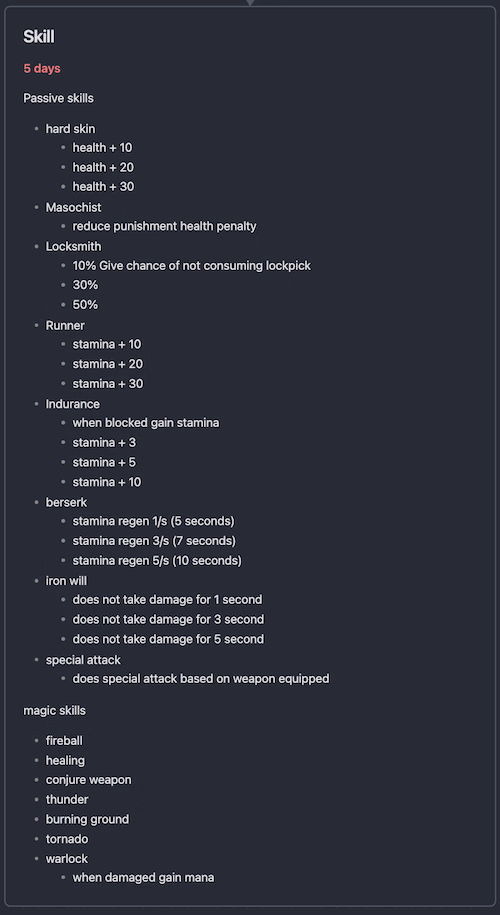This screenshot has width=500, height=915.
Task: Select the special attack skill item
Action: click(83, 660)
